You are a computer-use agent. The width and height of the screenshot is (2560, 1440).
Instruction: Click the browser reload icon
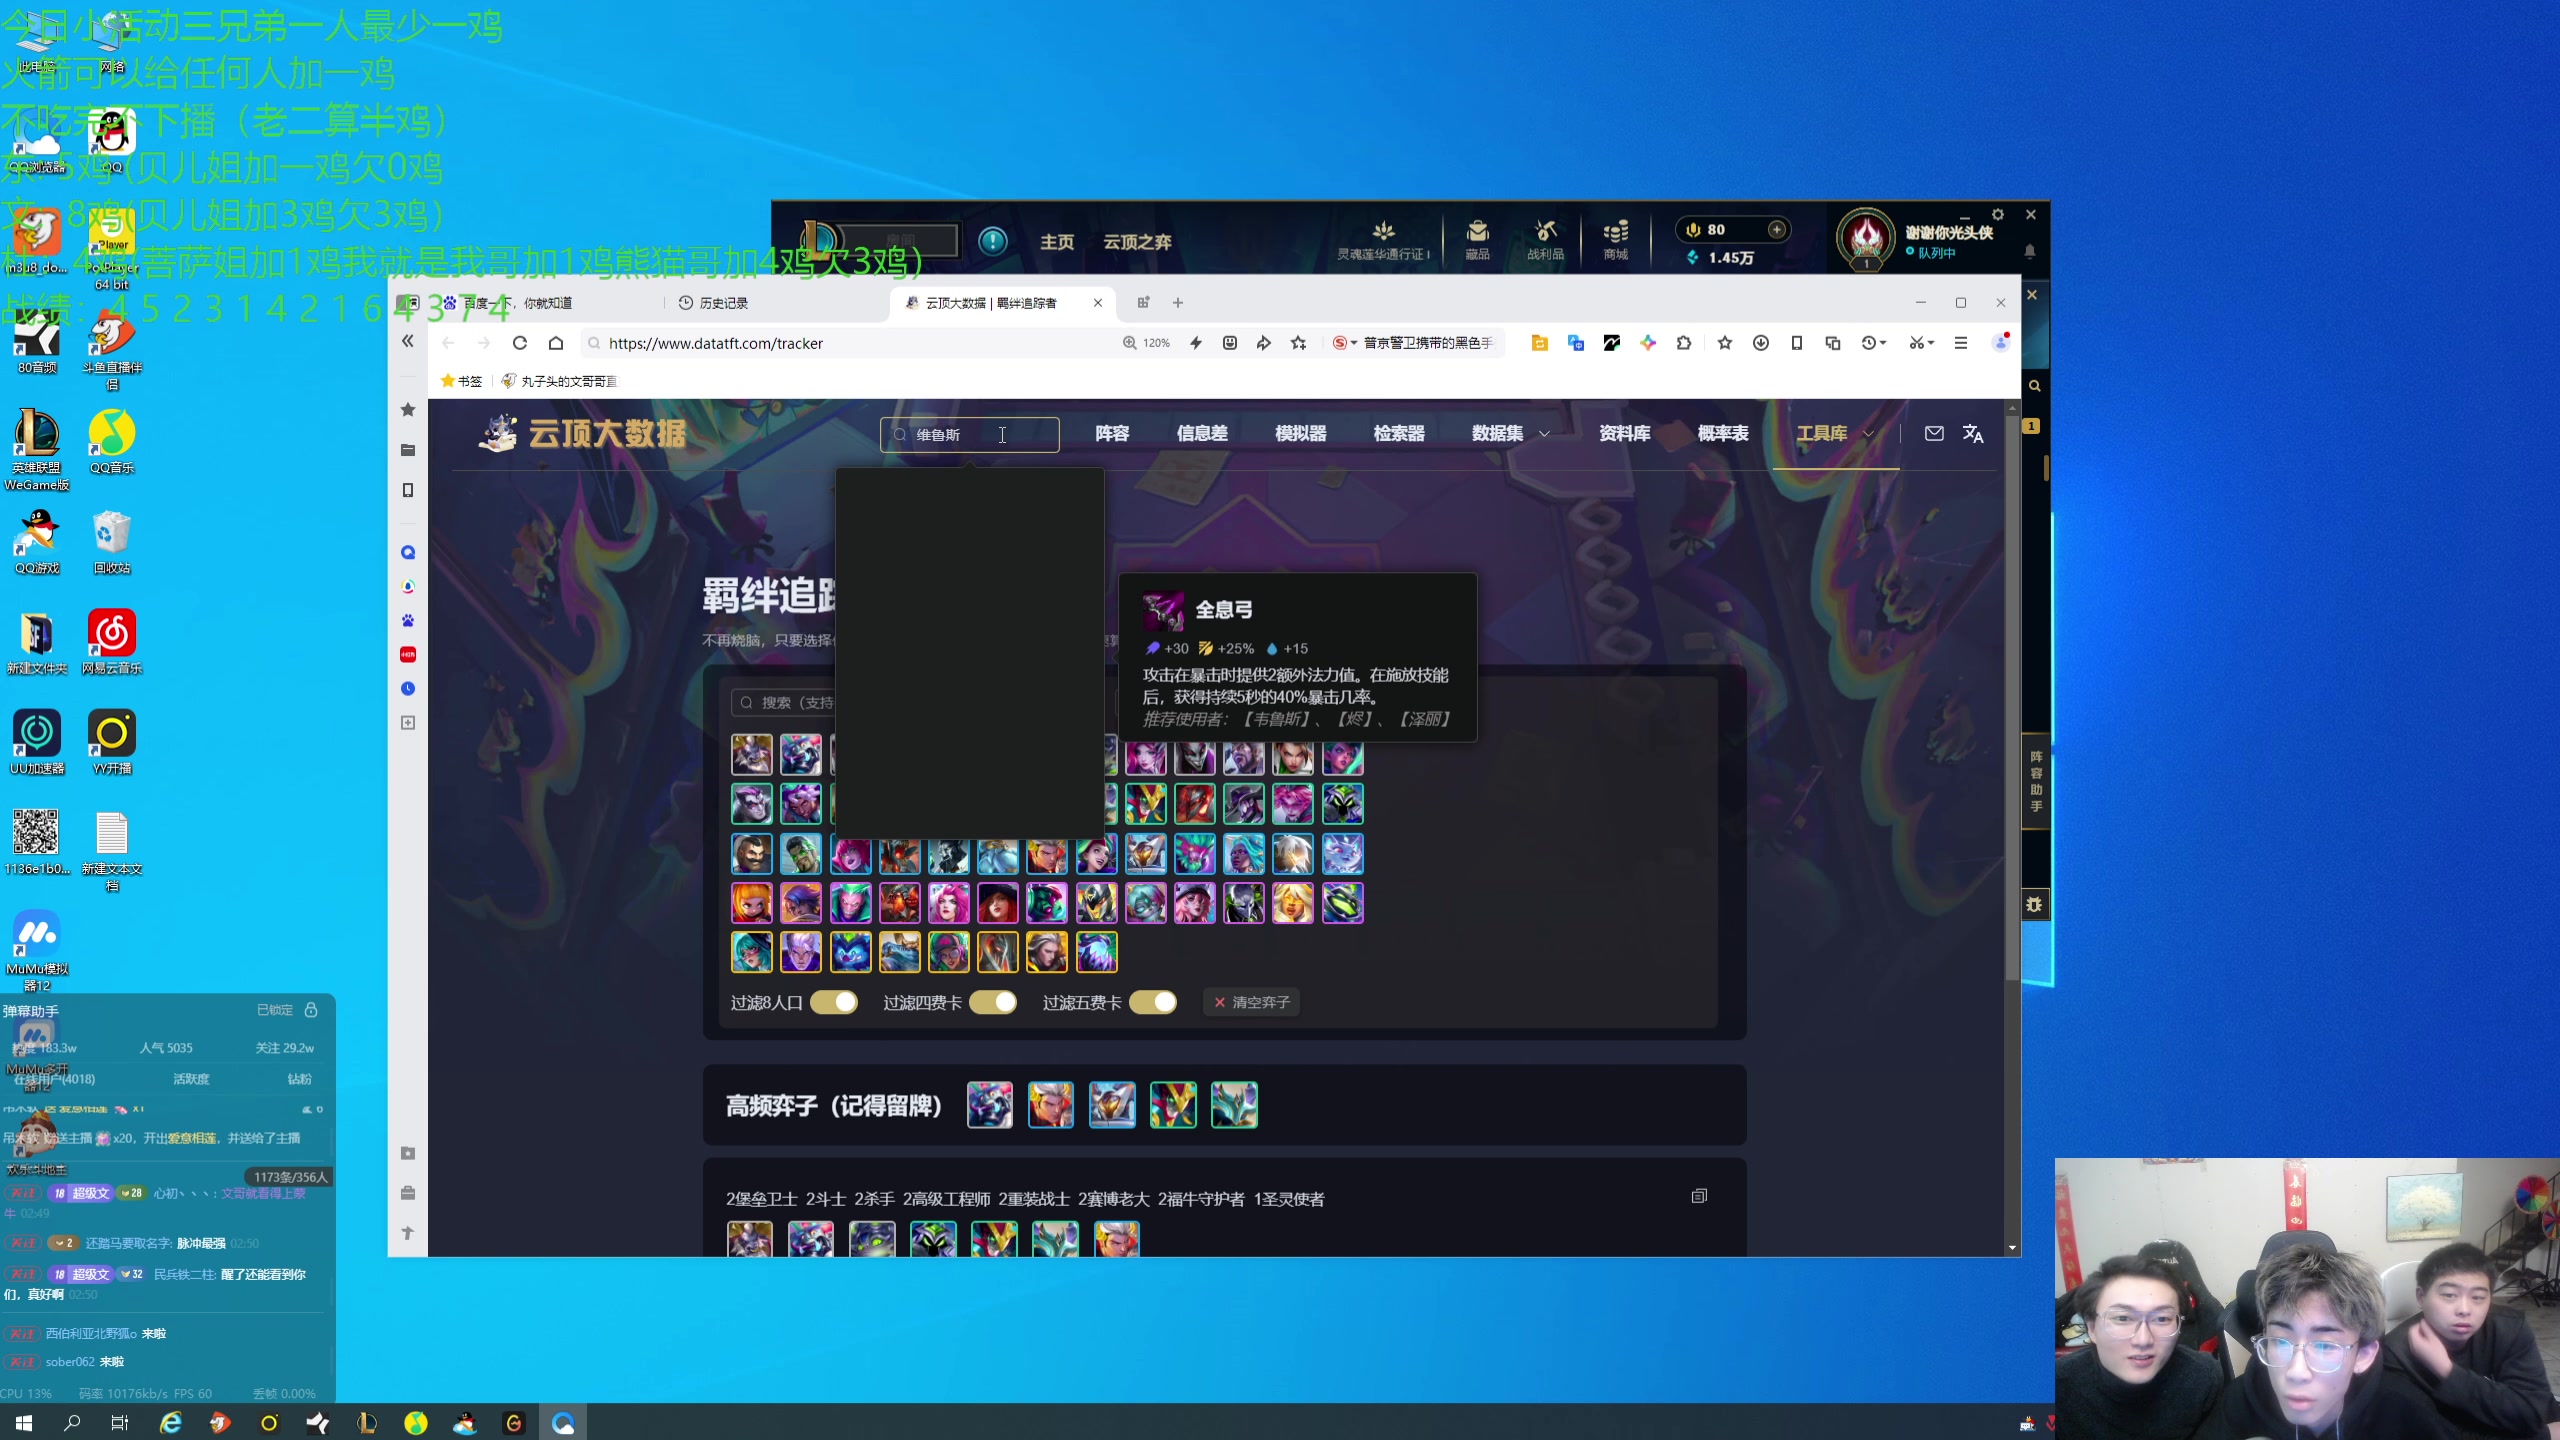pyautogui.click(x=520, y=343)
